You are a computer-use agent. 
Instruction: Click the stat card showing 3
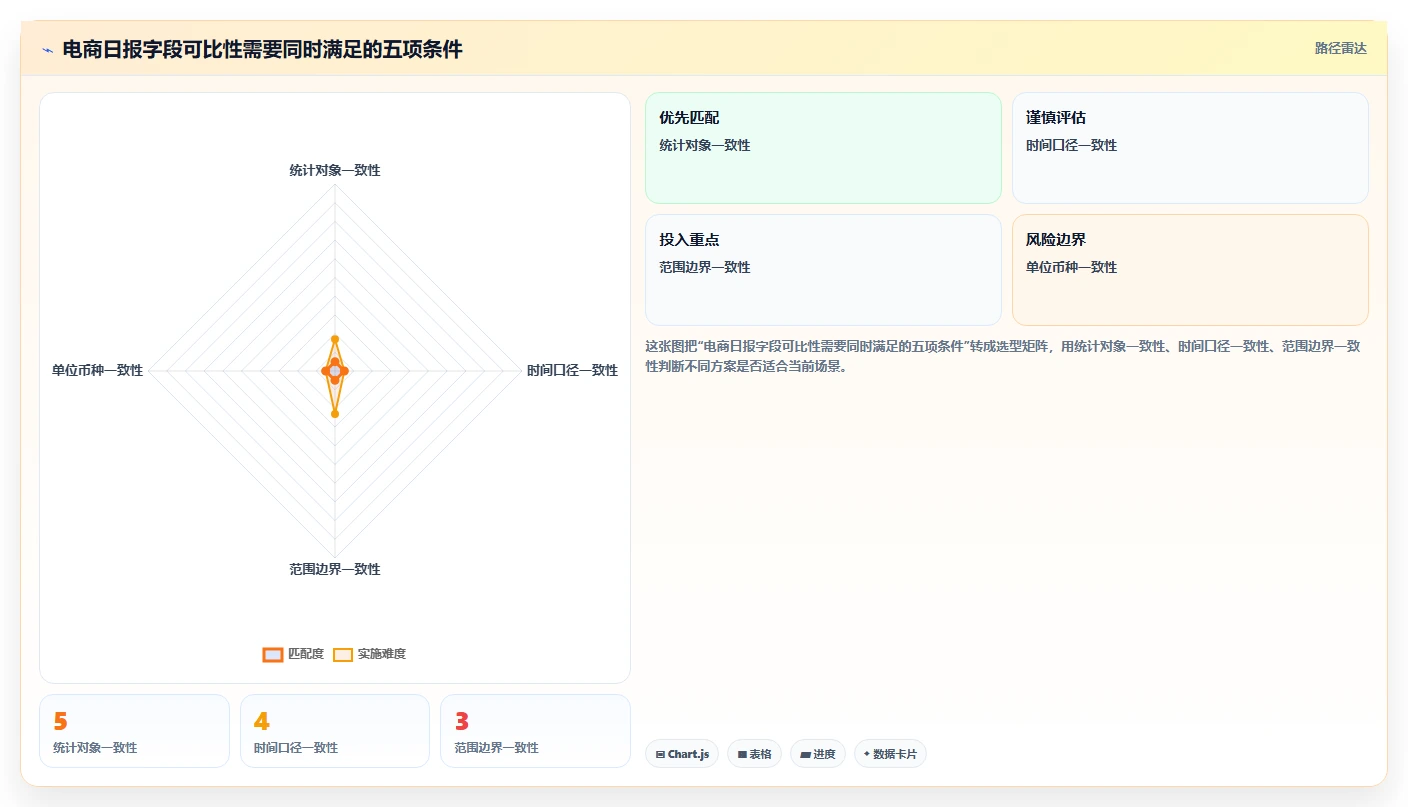[x=535, y=731]
